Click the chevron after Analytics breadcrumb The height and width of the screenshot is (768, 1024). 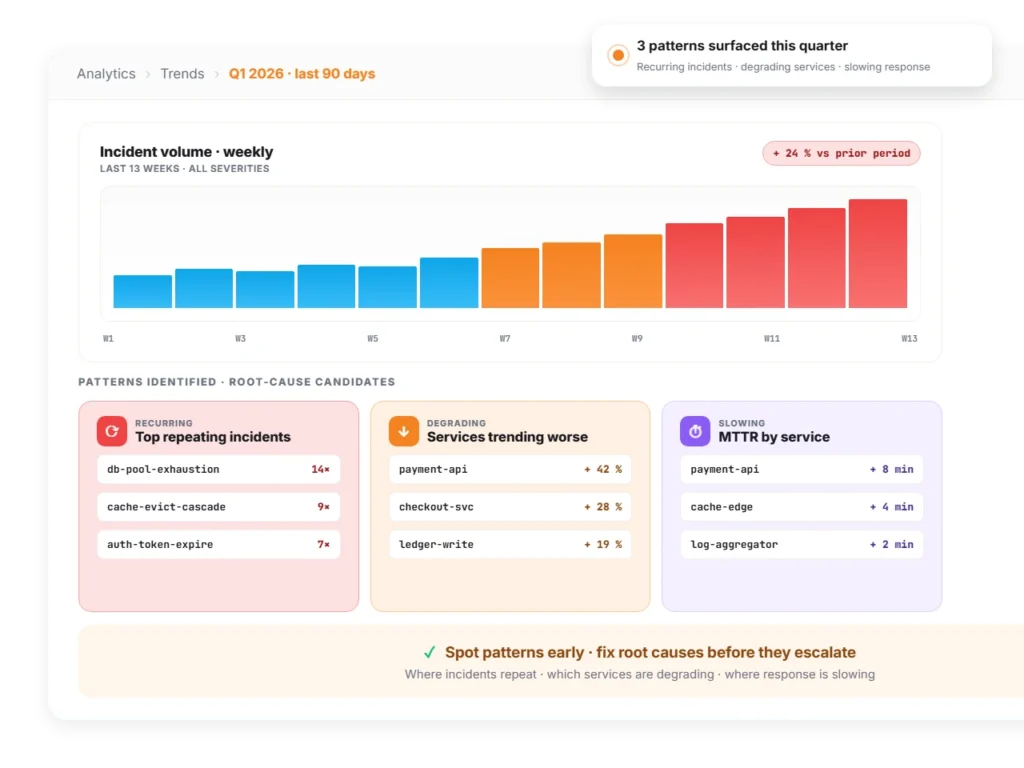[x=148, y=74]
